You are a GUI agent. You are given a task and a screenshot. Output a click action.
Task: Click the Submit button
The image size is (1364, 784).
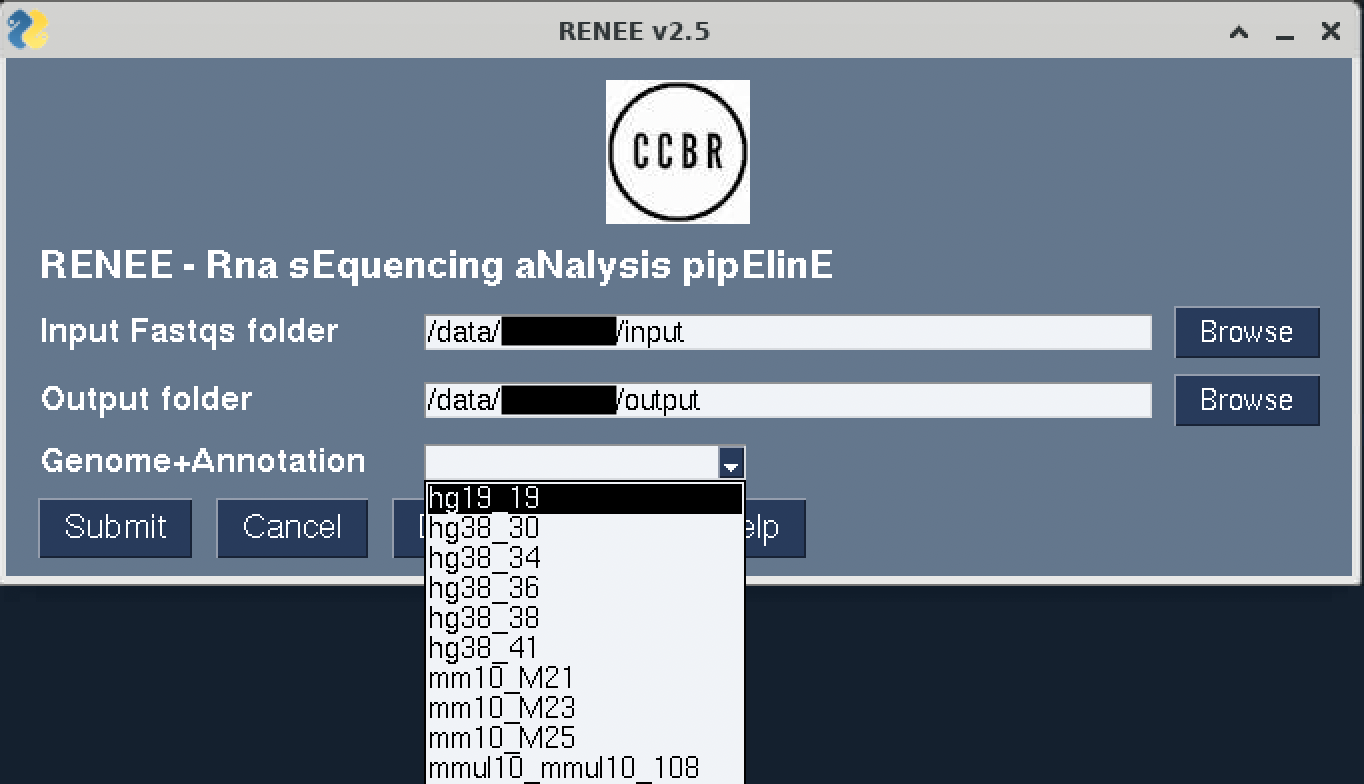[x=116, y=528]
